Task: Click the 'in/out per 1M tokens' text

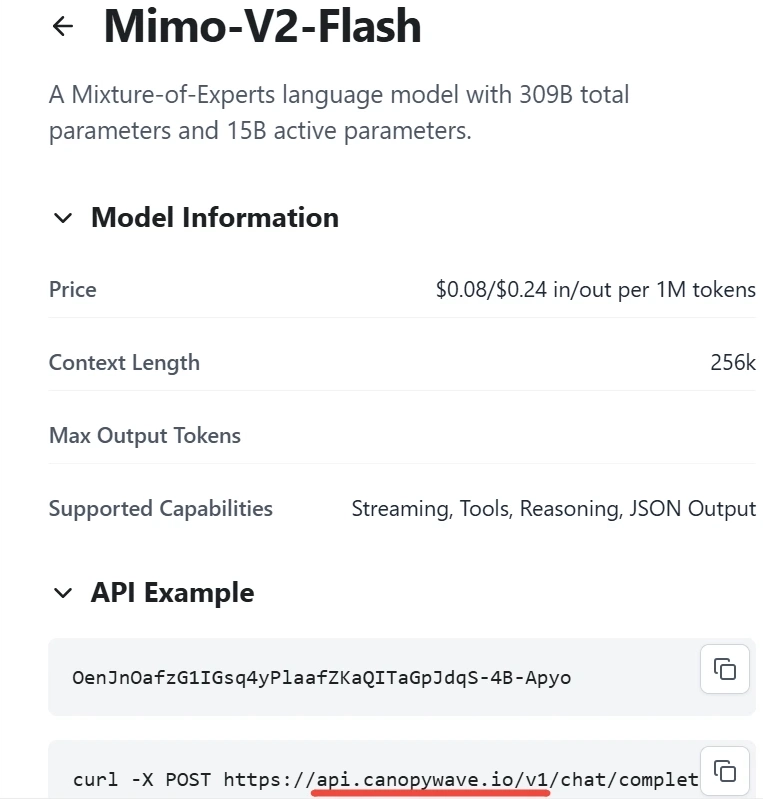Action: pos(653,290)
